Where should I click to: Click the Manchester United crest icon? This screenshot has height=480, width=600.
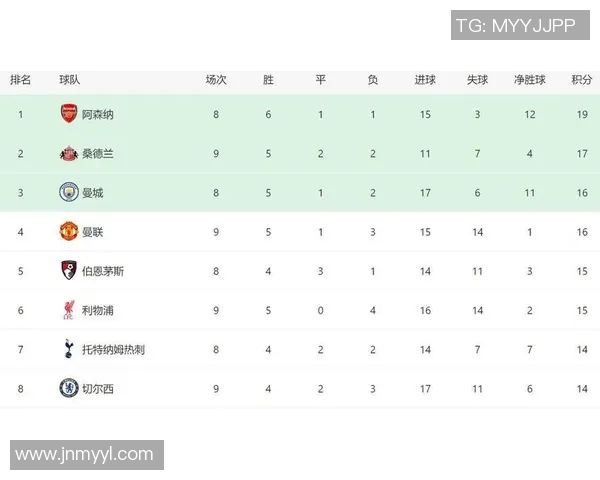(x=68, y=231)
